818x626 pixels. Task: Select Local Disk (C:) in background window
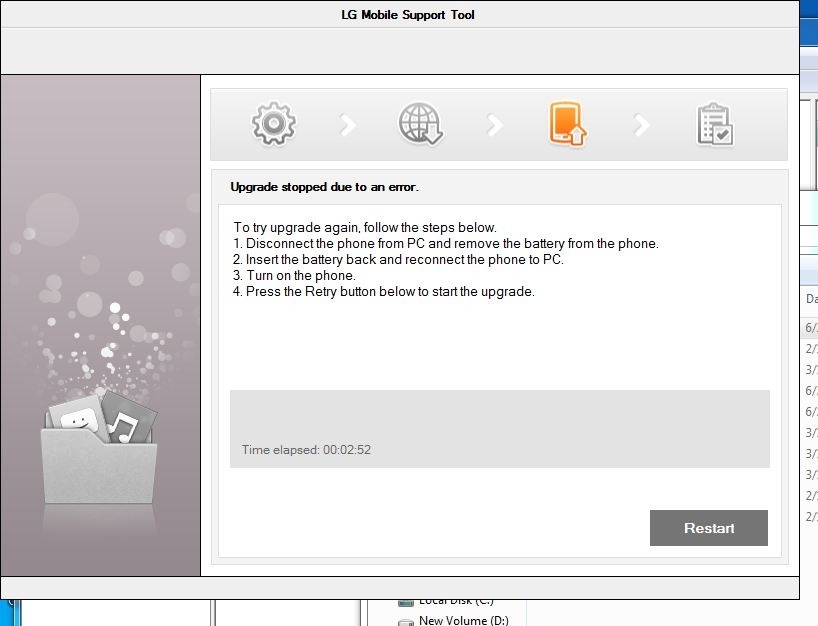tap(456, 602)
